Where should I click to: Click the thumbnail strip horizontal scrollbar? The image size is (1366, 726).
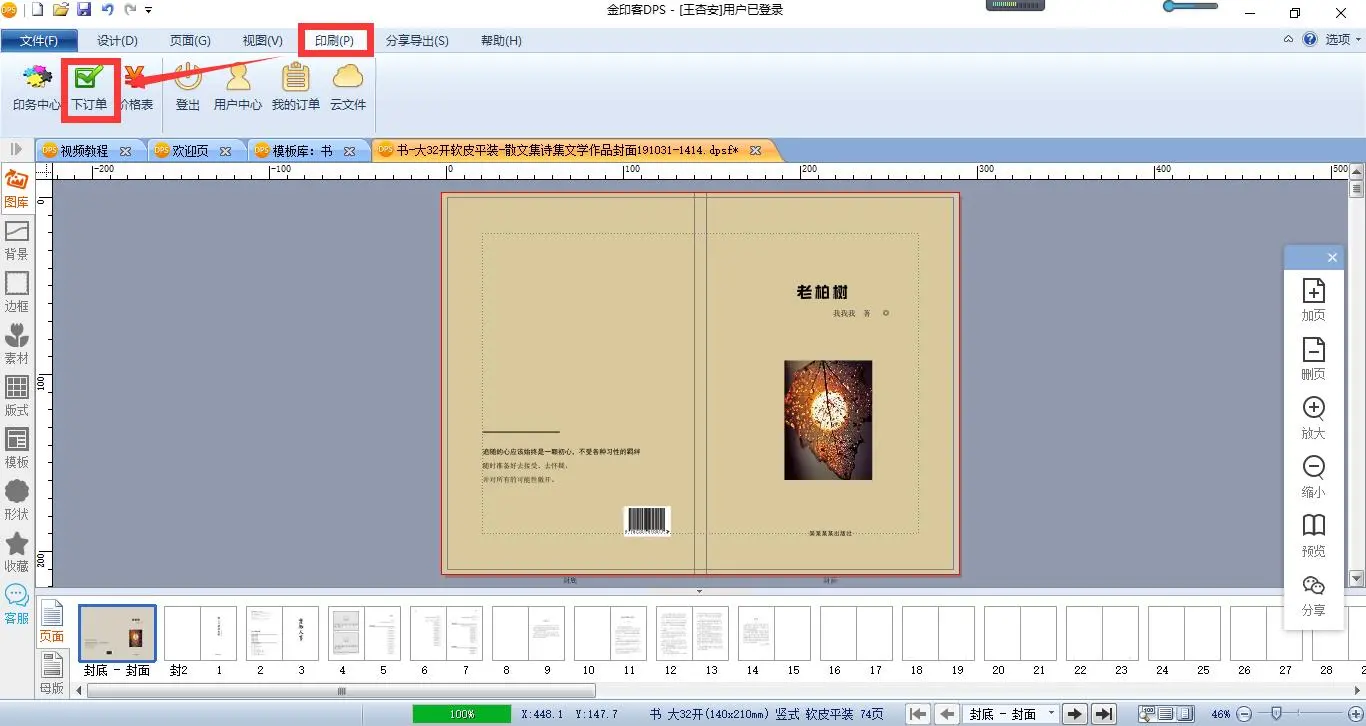click(342, 690)
